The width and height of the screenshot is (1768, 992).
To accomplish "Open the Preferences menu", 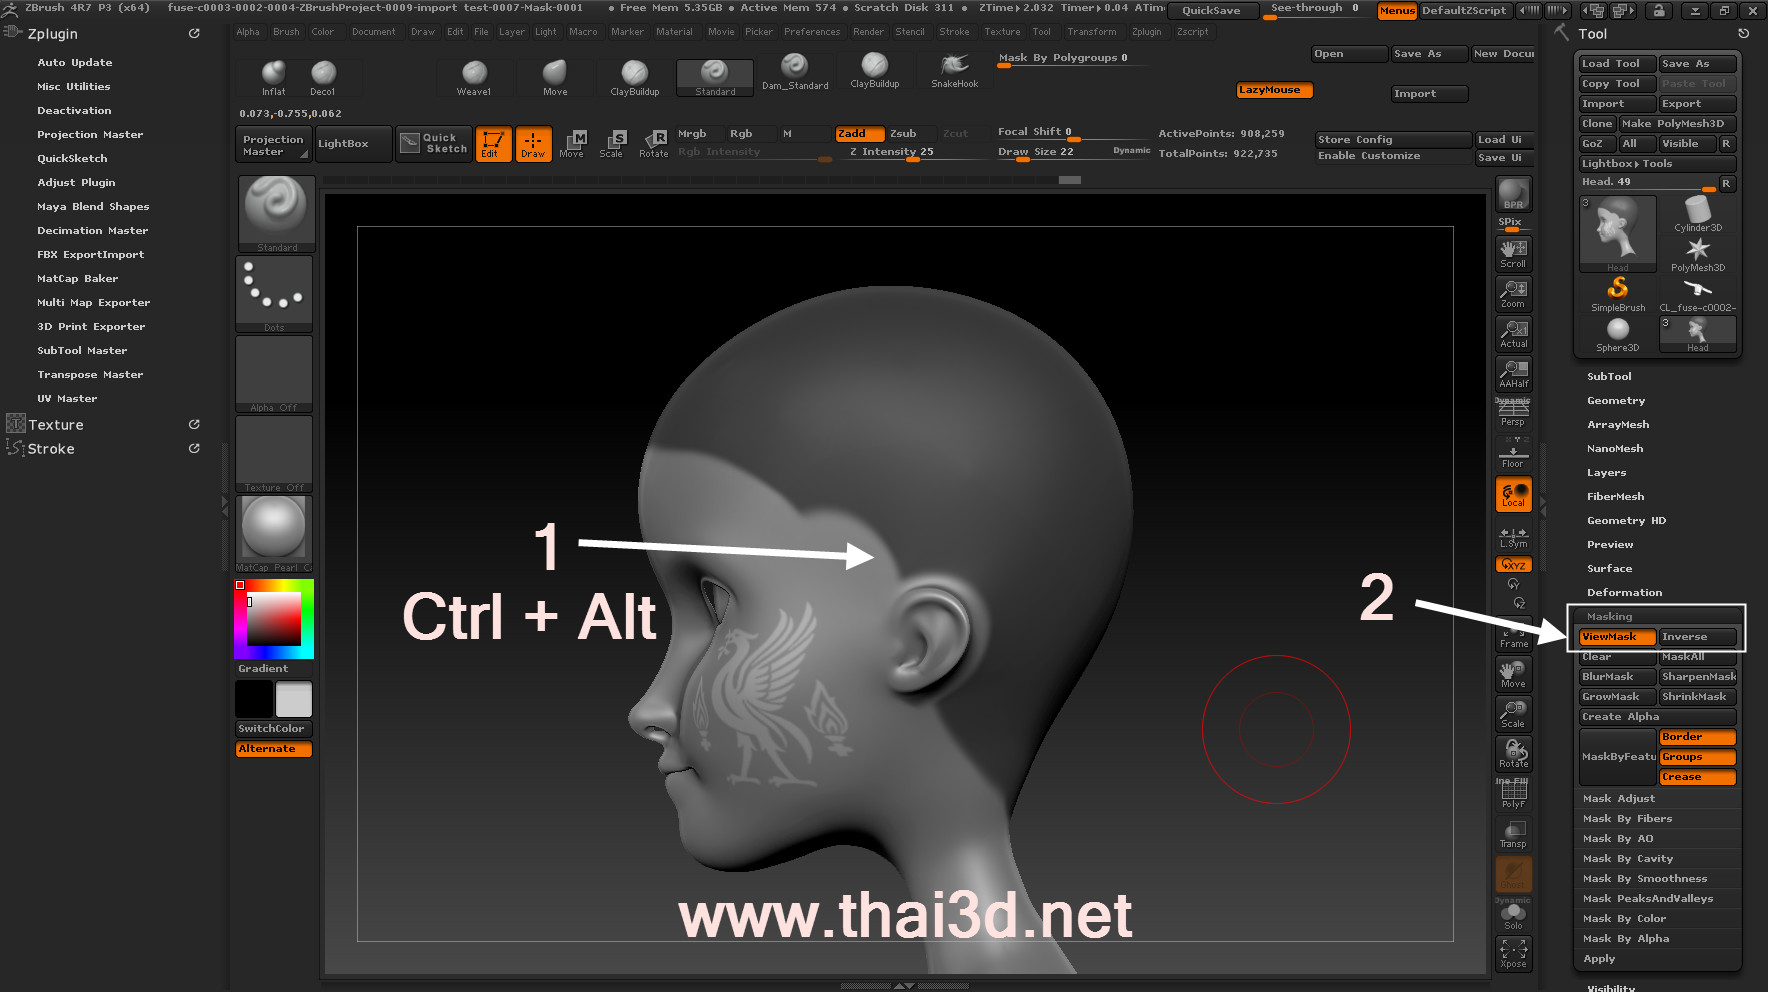I will pos(811,32).
